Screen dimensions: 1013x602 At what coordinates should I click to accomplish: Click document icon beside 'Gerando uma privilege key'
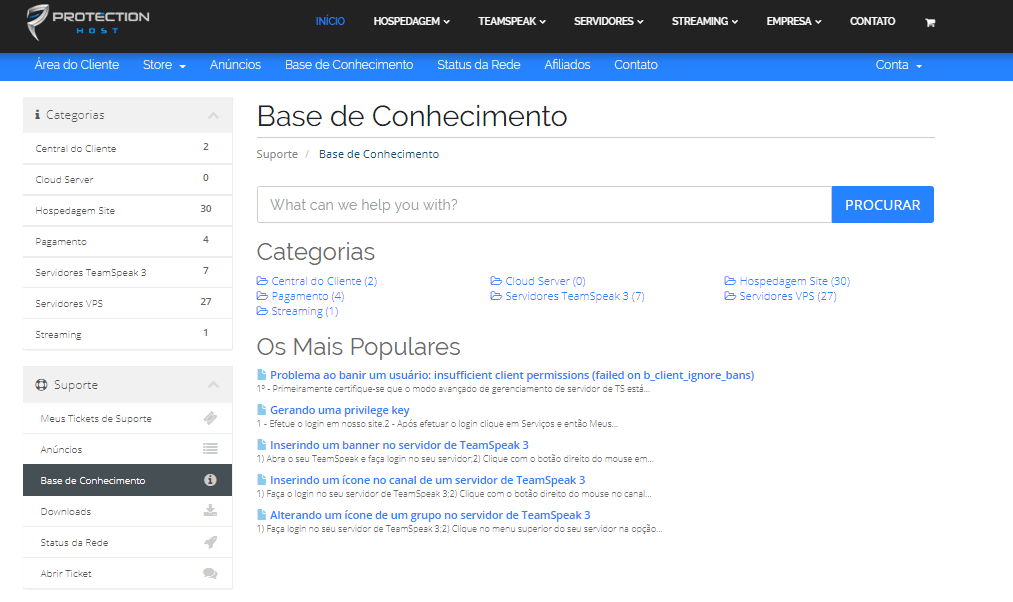click(262, 410)
